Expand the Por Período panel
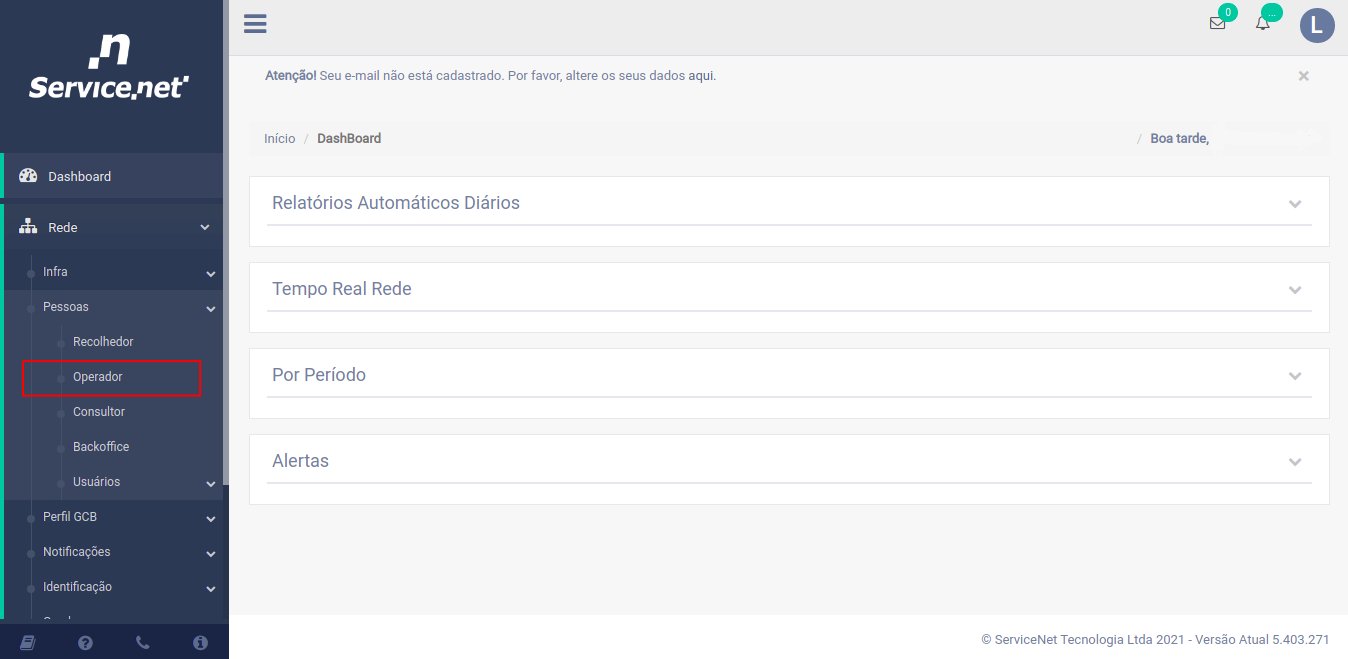 click(1295, 376)
